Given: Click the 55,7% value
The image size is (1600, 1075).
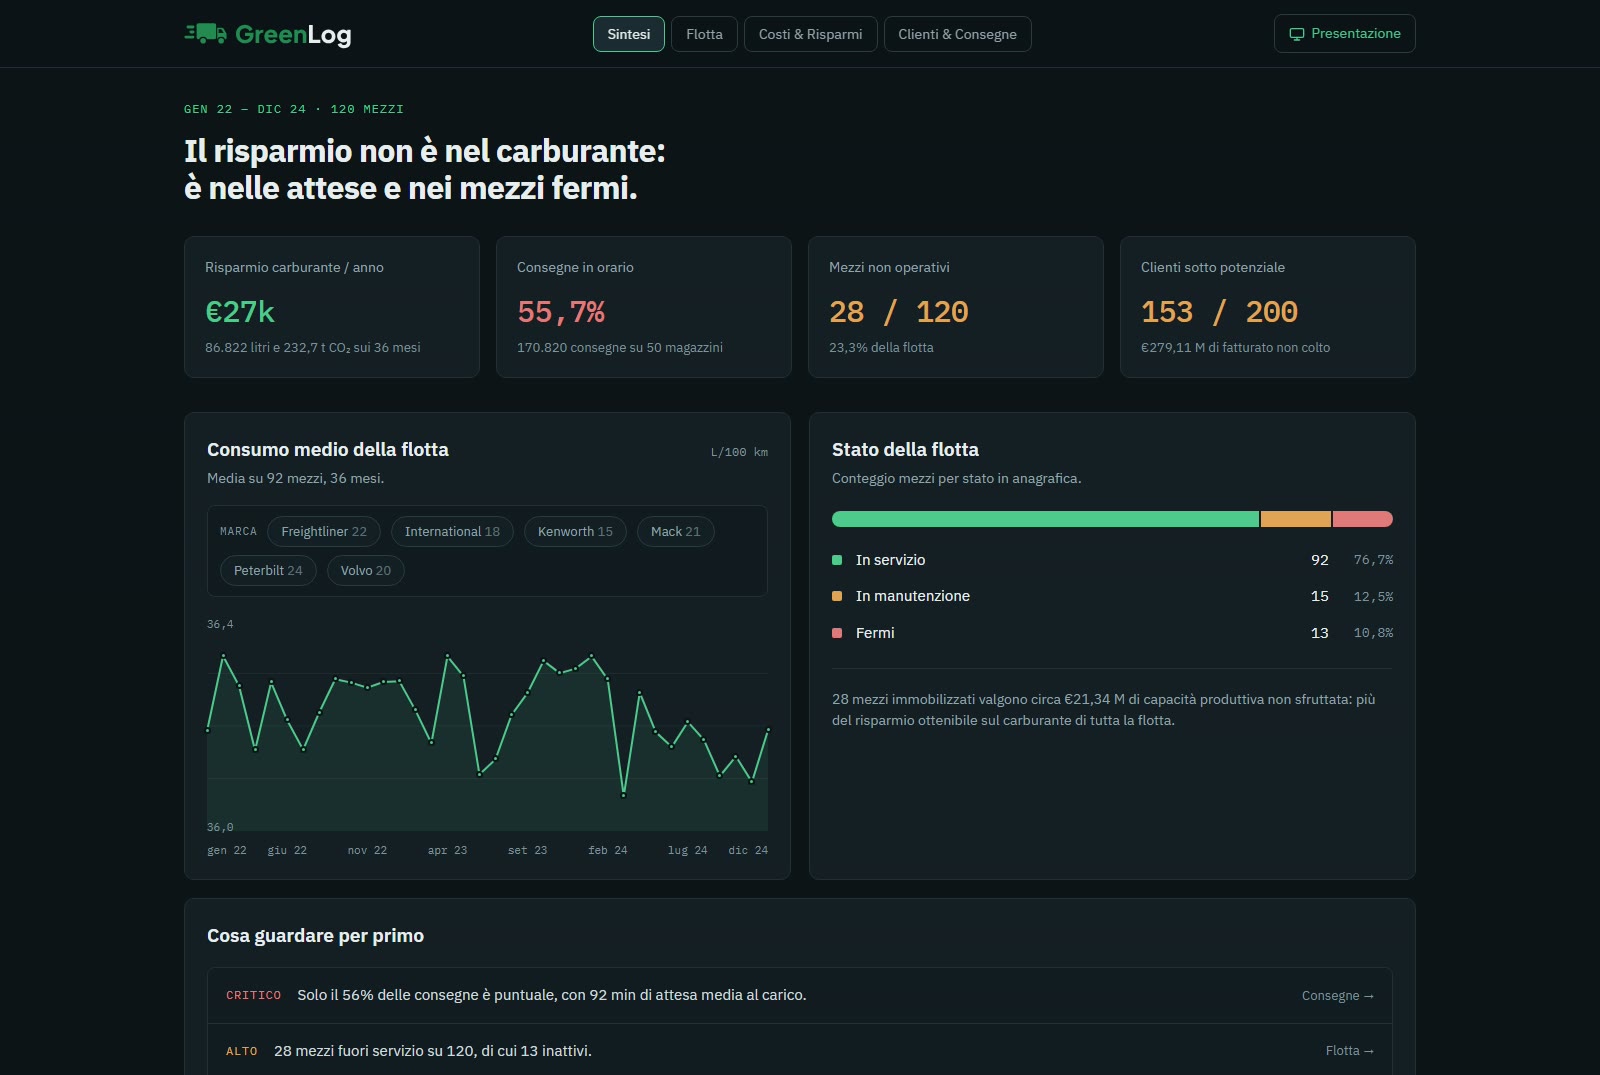Looking at the screenshot, I should click(561, 312).
